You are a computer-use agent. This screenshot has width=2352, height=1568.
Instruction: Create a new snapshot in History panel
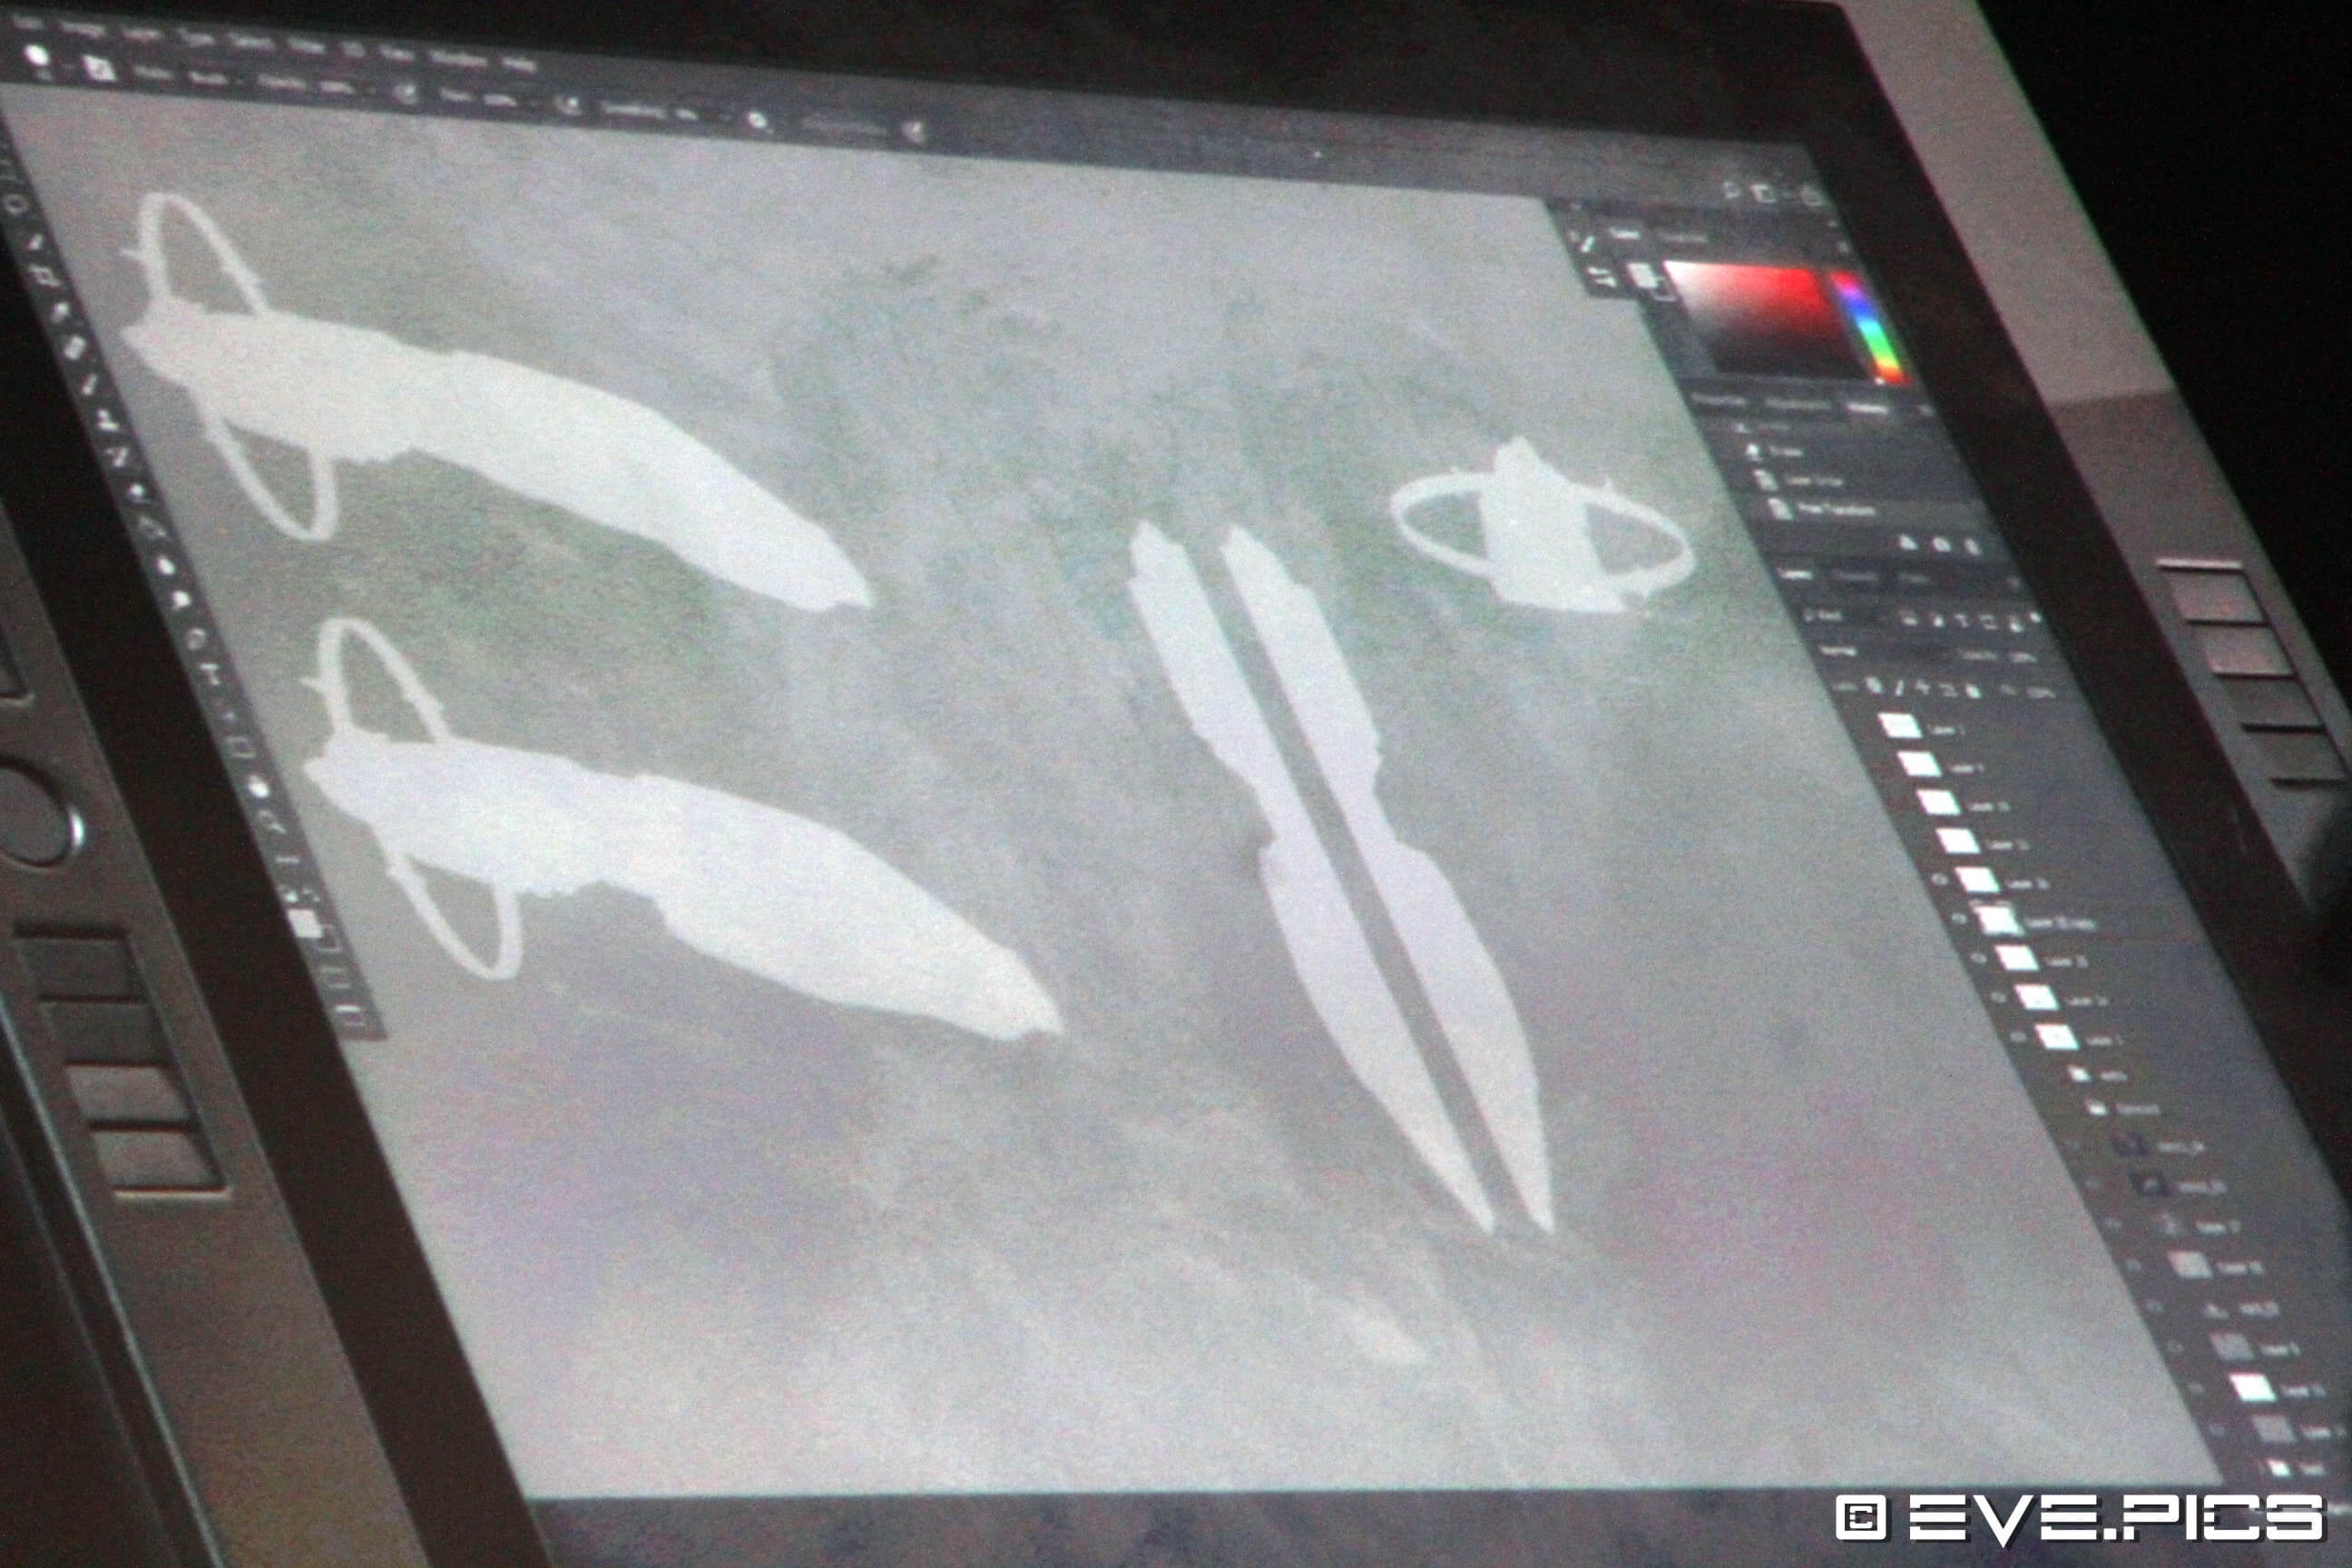[1943, 545]
